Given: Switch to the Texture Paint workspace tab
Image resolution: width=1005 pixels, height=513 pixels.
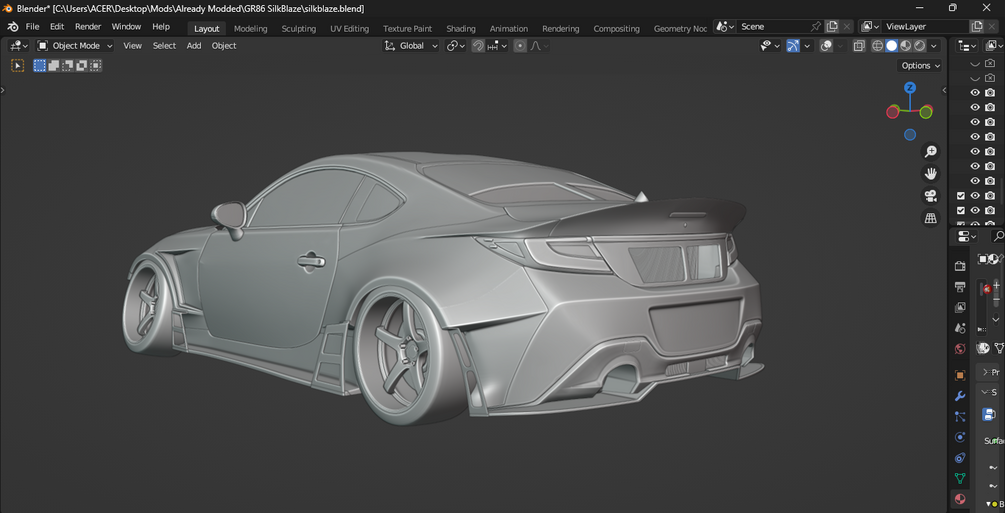Looking at the screenshot, I should (408, 28).
